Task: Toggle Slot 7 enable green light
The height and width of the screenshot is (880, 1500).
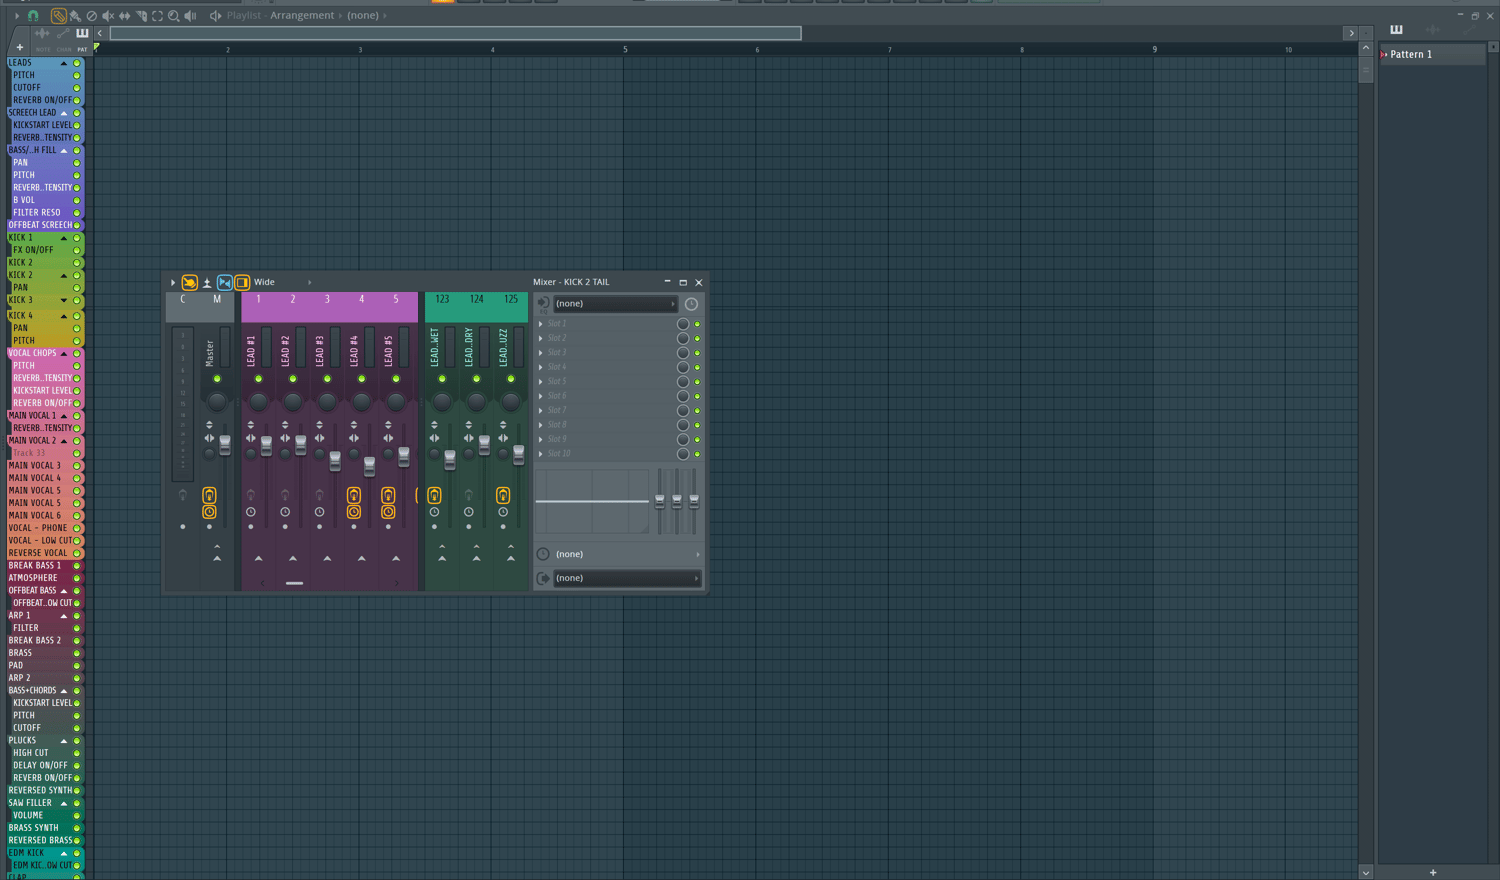Action: pyautogui.click(x=697, y=411)
